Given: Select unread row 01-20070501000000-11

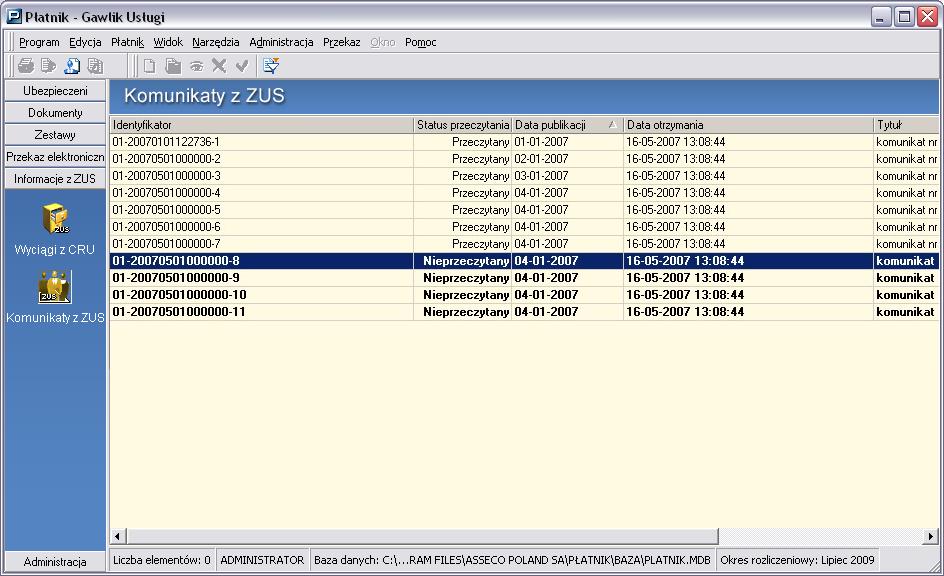Looking at the screenshot, I should click(524, 312).
